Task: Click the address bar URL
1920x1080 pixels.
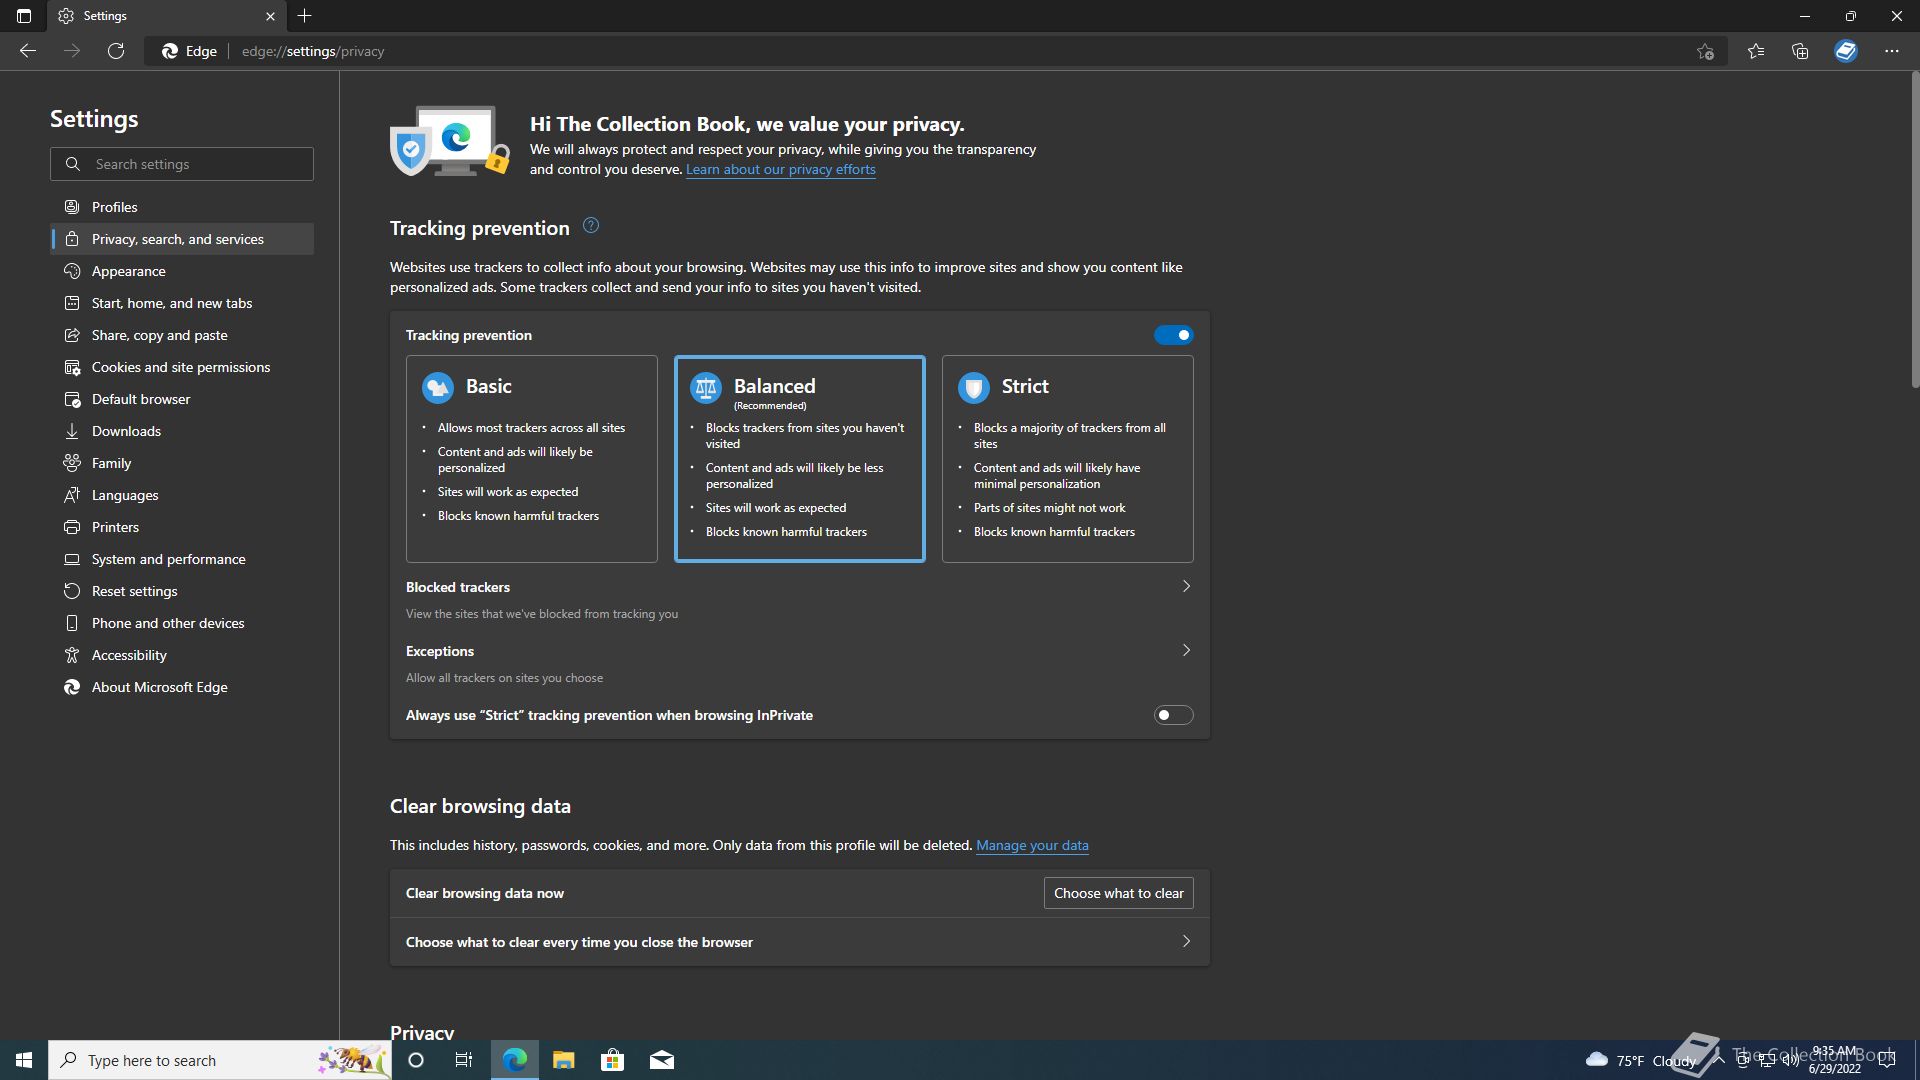Action: [x=313, y=51]
